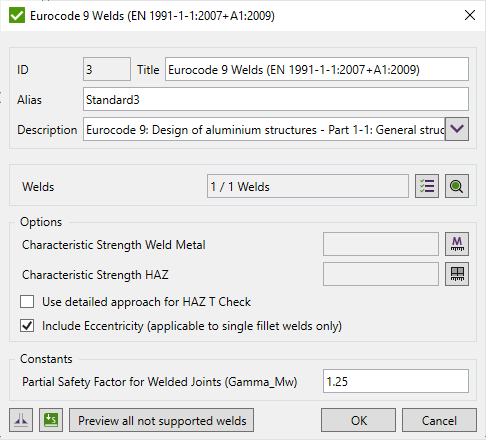Confirm dialog with OK button
Image resolution: width=486 pixels, height=440 pixels.
[358, 420]
